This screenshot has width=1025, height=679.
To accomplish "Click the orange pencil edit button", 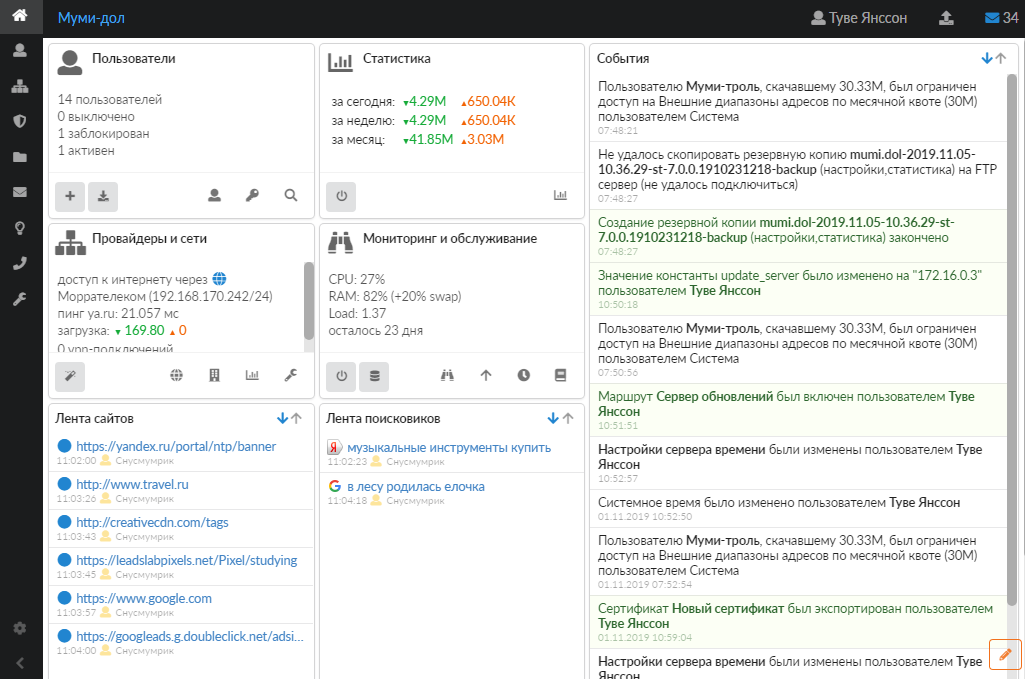I will [1005, 654].
